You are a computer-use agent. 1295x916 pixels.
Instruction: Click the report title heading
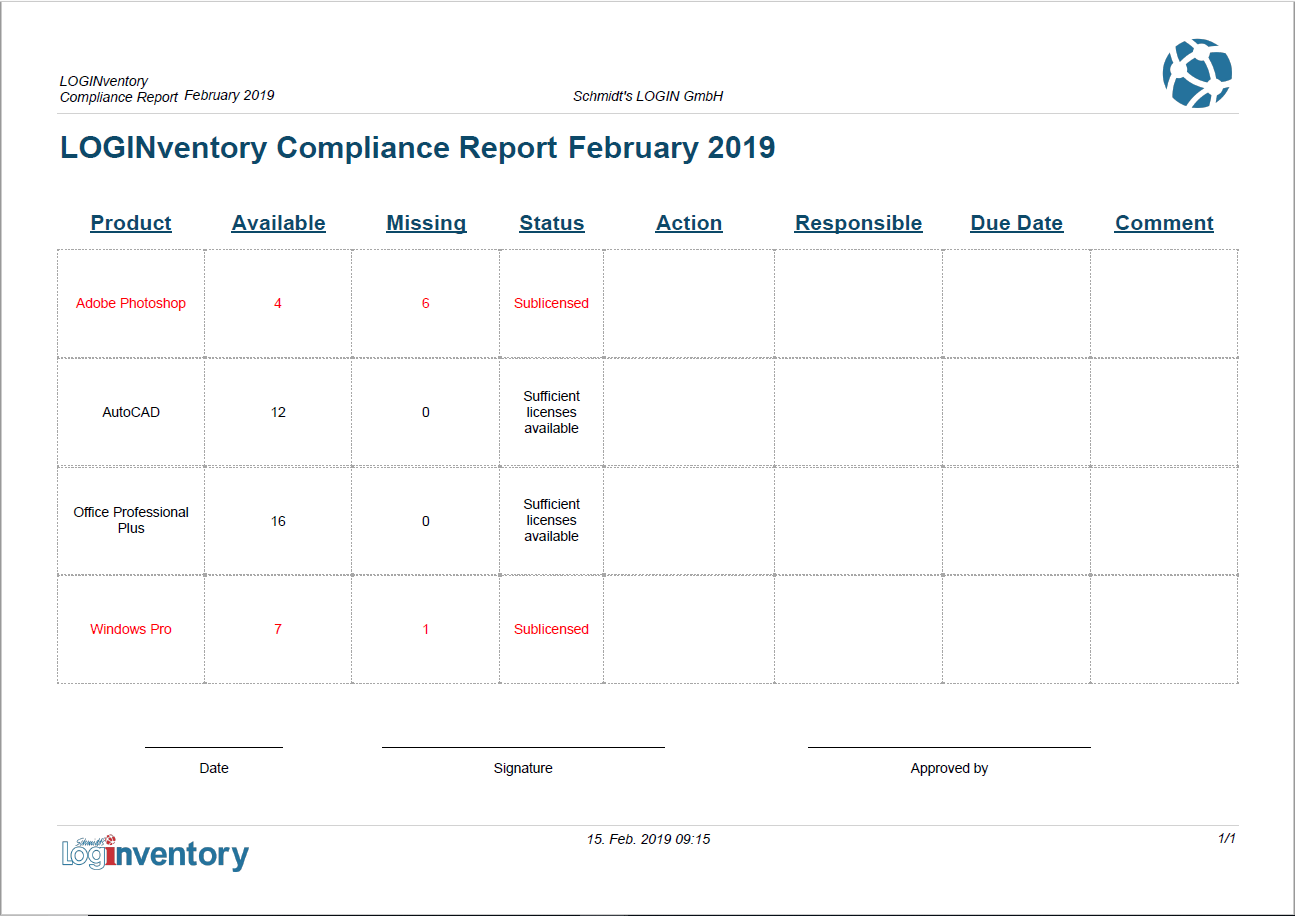click(x=418, y=148)
